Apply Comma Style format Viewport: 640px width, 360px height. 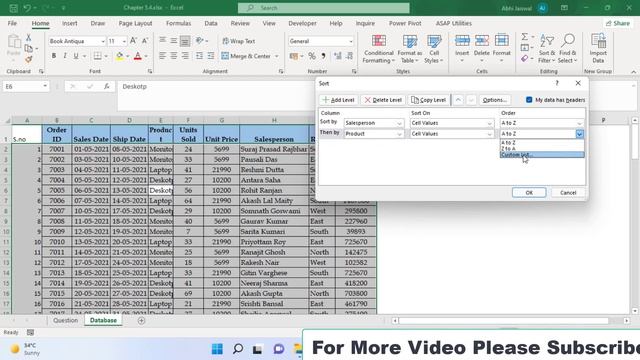click(323, 56)
